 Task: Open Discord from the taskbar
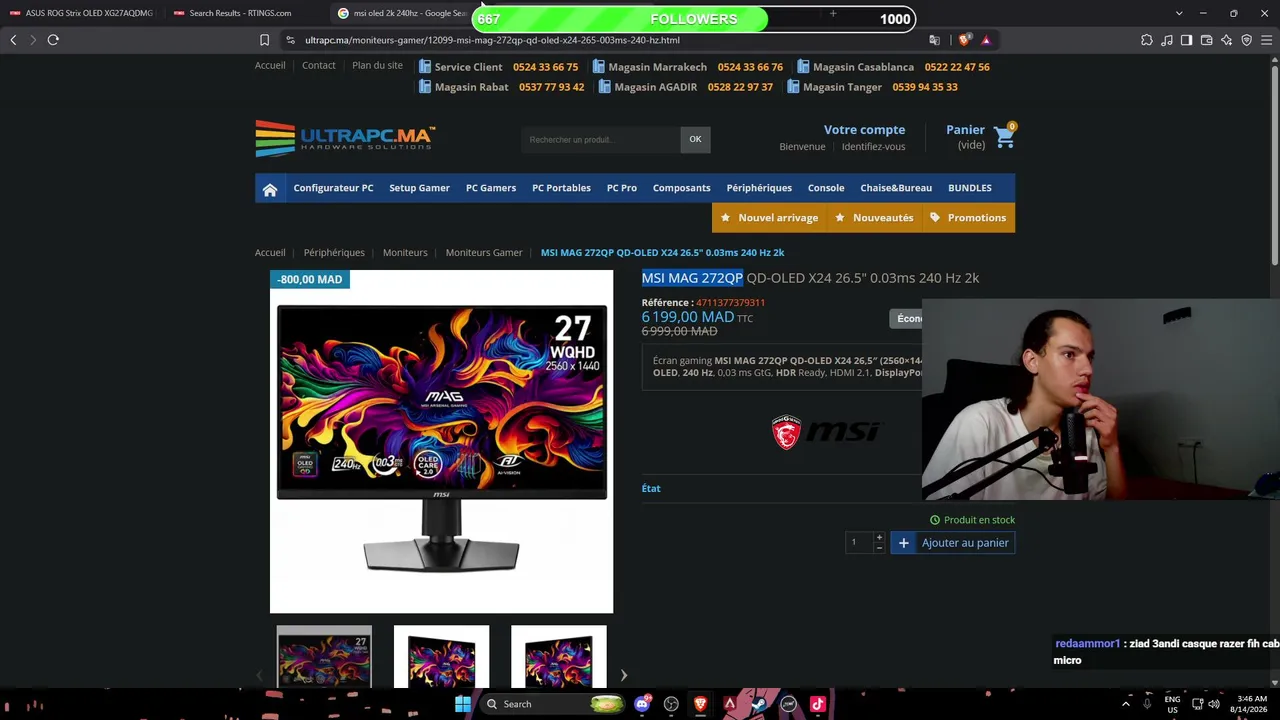642,704
